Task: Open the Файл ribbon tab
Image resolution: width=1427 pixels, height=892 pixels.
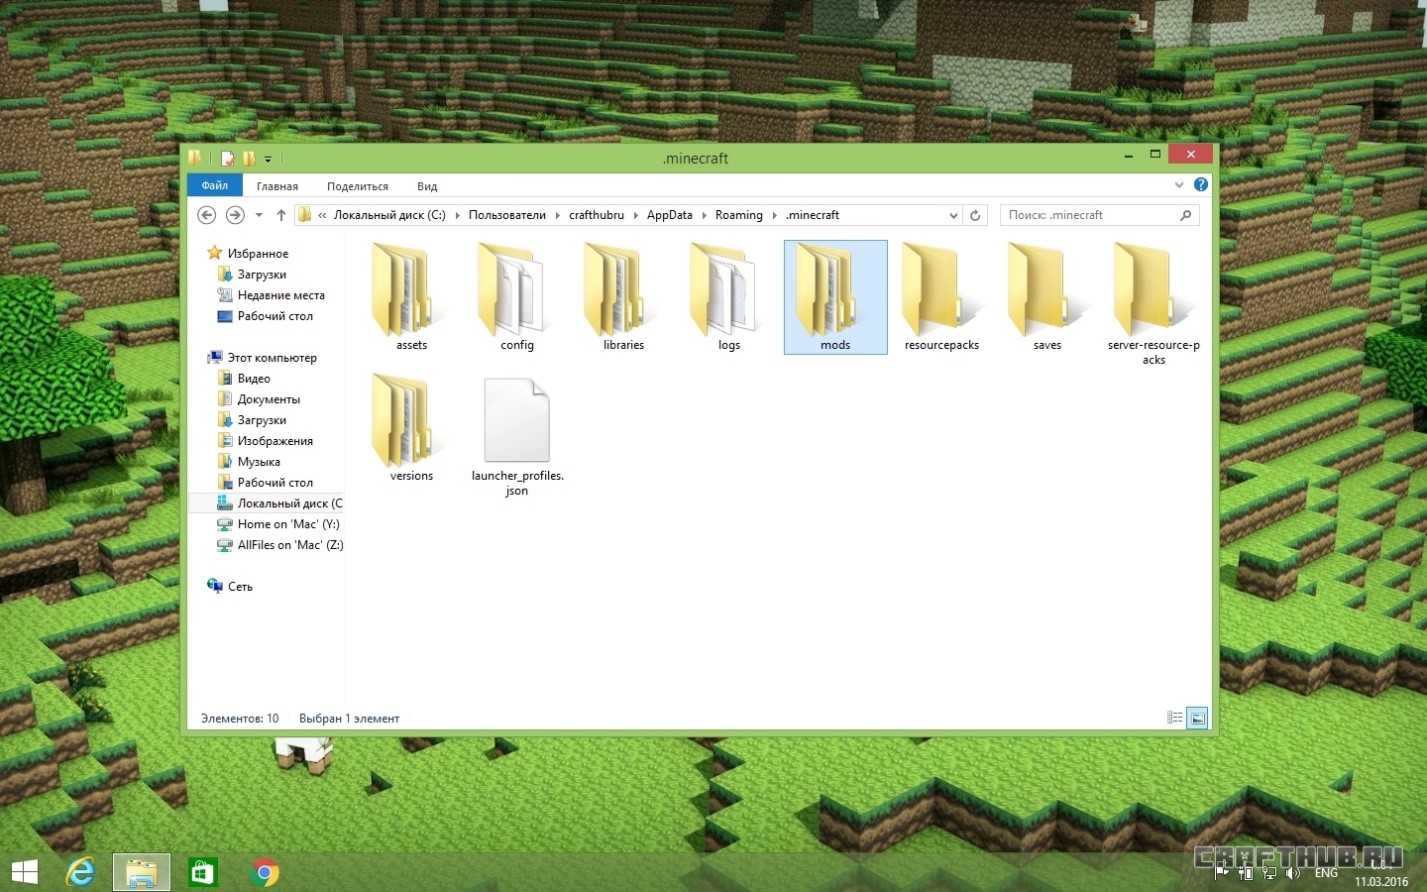Action: click(x=214, y=185)
